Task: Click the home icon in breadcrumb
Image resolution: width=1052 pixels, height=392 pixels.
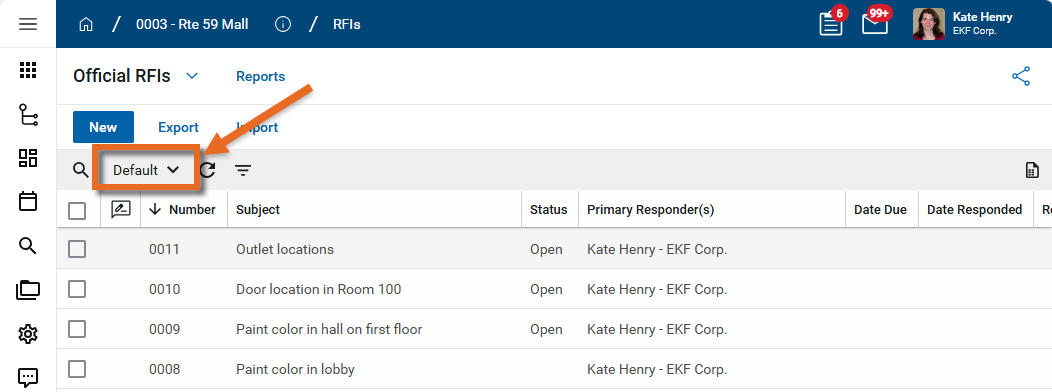Action: pos(86,25)
